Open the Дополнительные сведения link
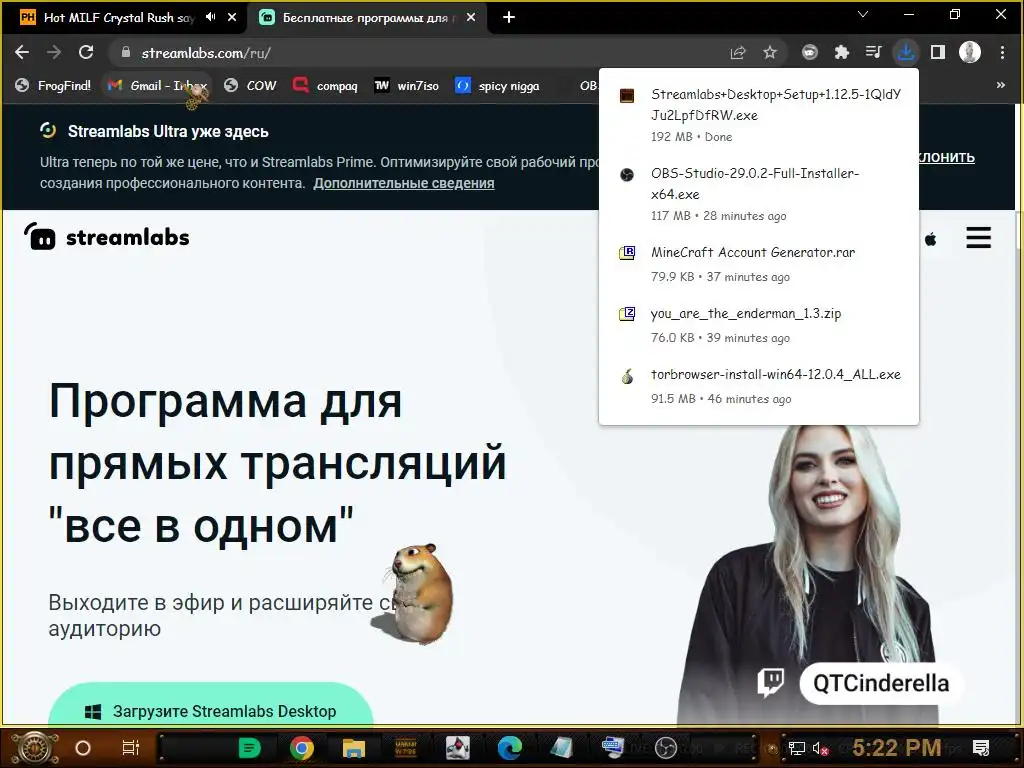This screenshot has height=768, width=1024. tap(404, 184)
